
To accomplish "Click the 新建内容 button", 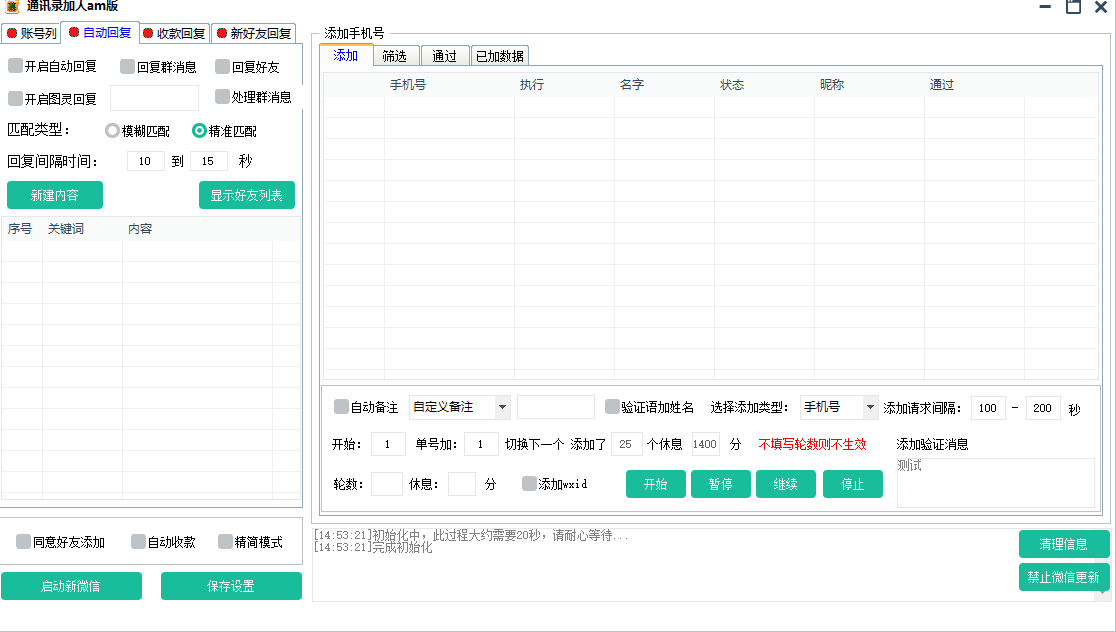I will pos(54,195).
